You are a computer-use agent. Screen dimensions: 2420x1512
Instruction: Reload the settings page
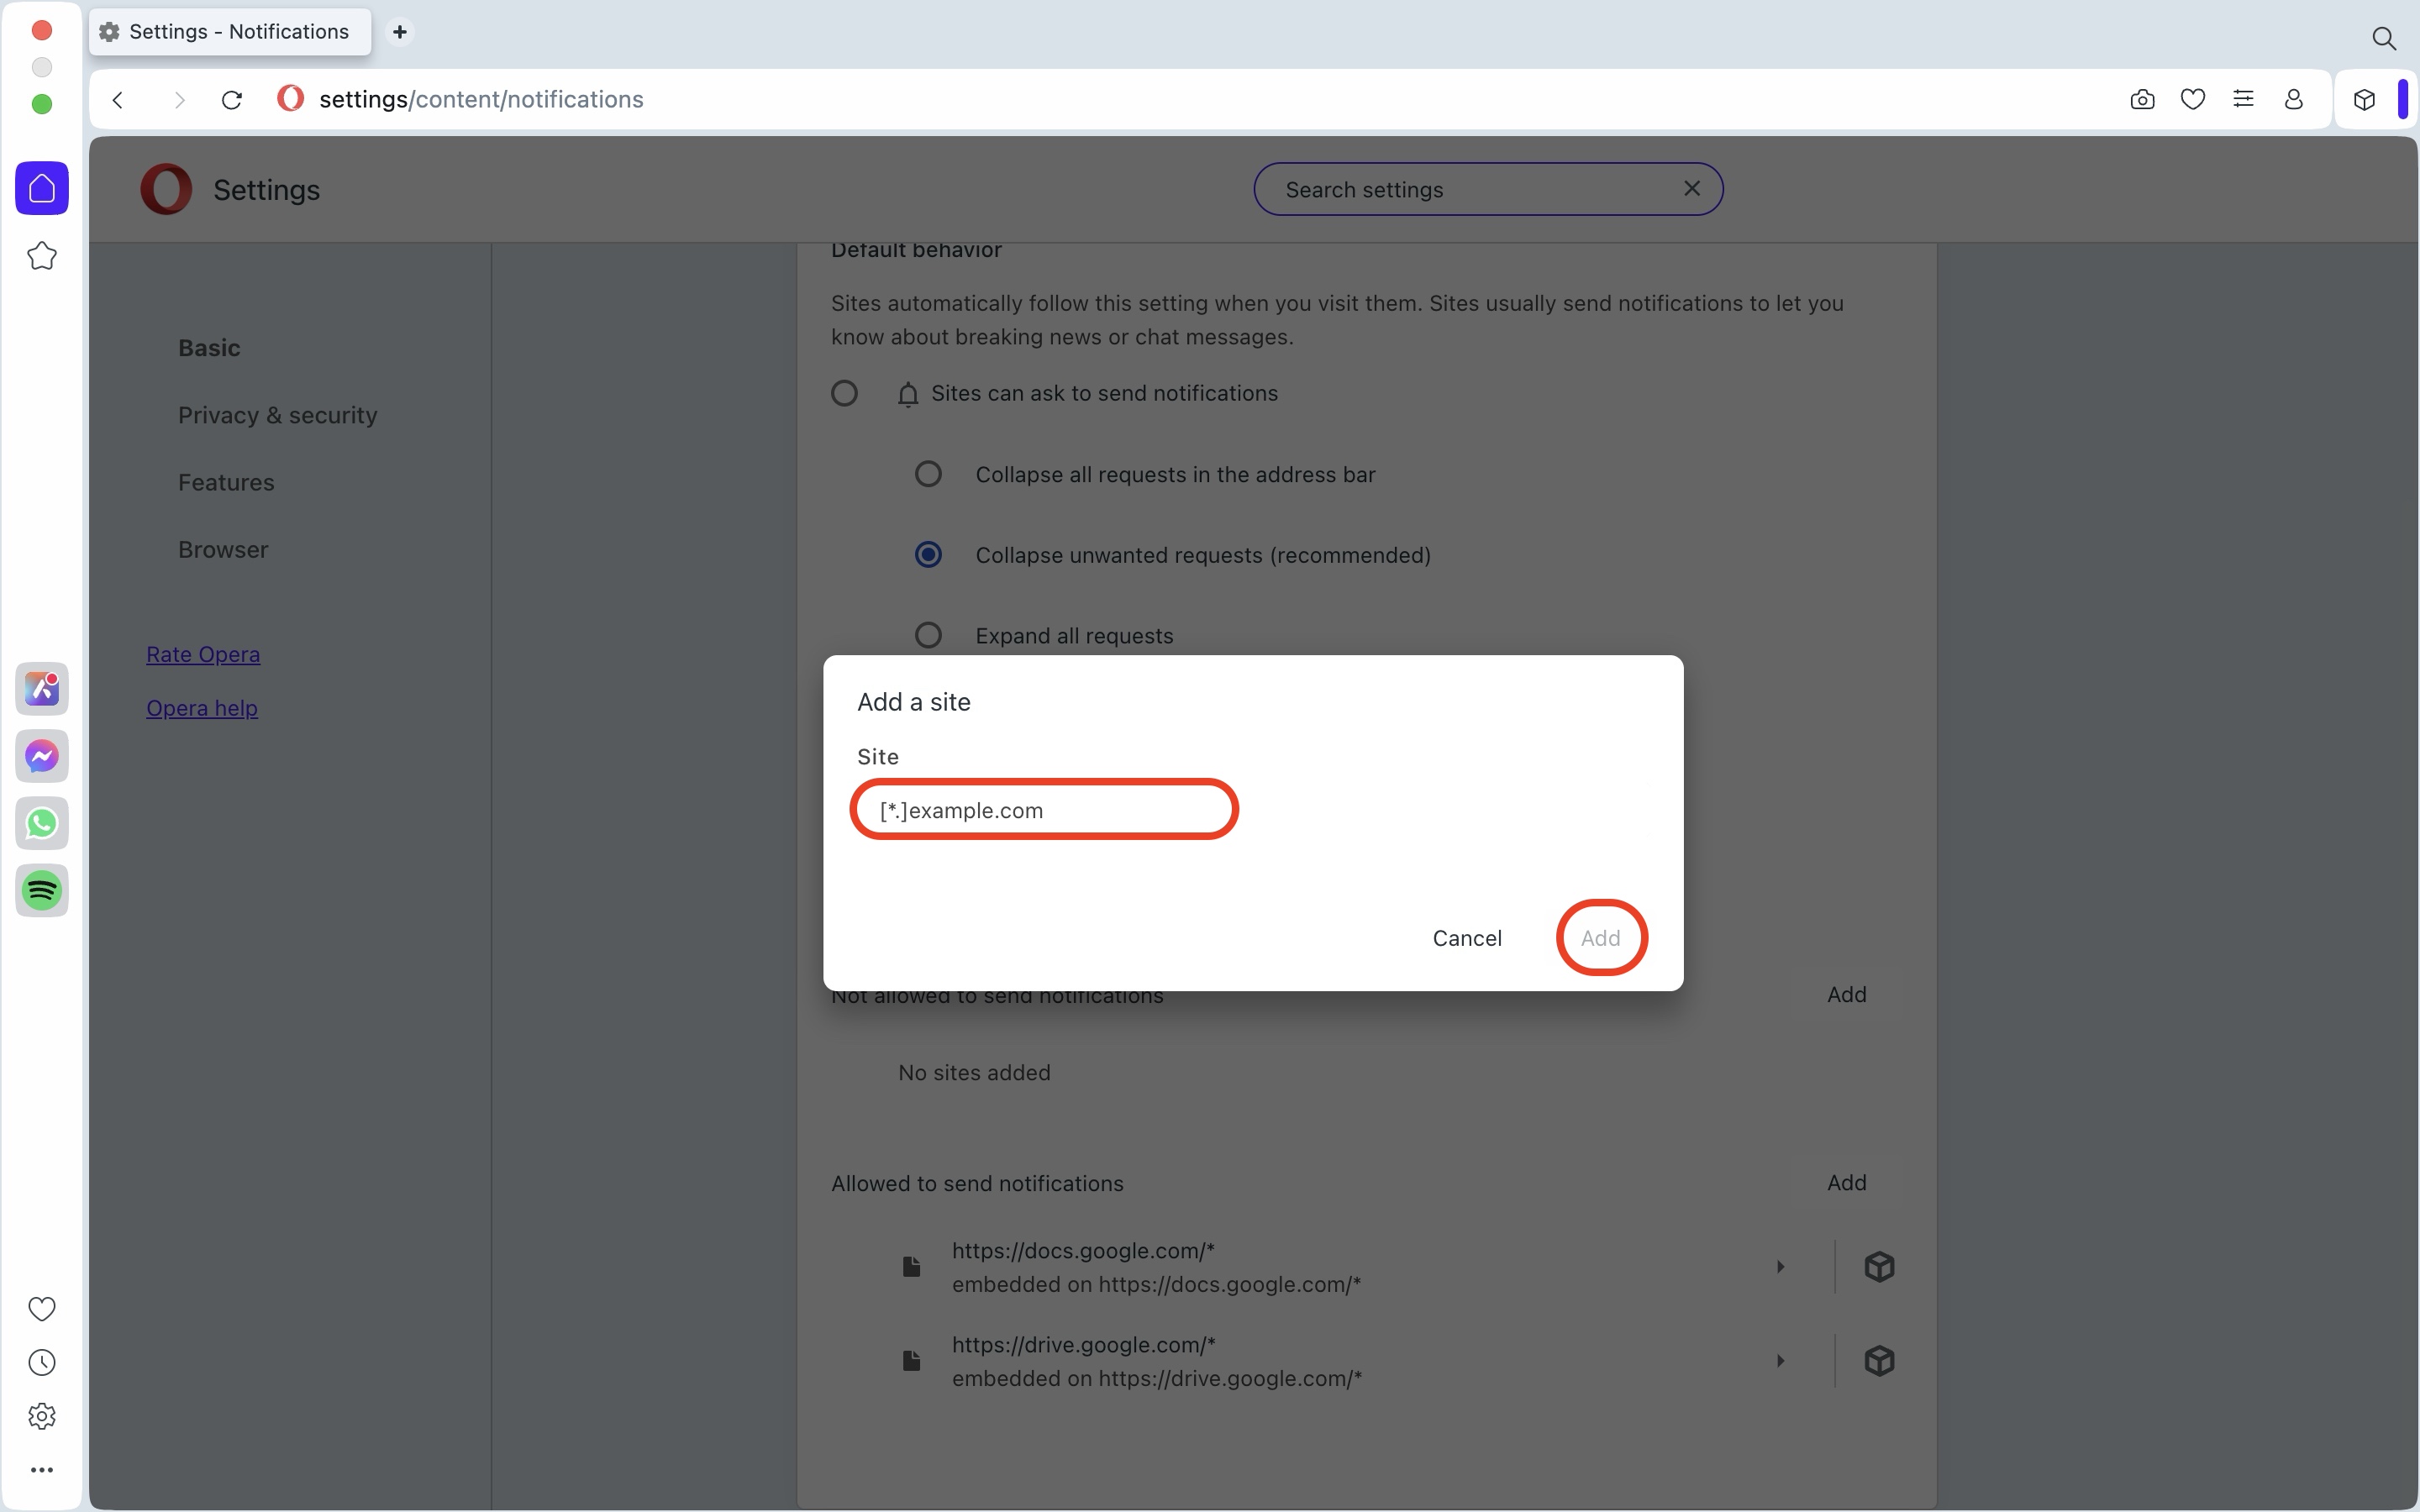pyautogui.click(x=232, y=99)
